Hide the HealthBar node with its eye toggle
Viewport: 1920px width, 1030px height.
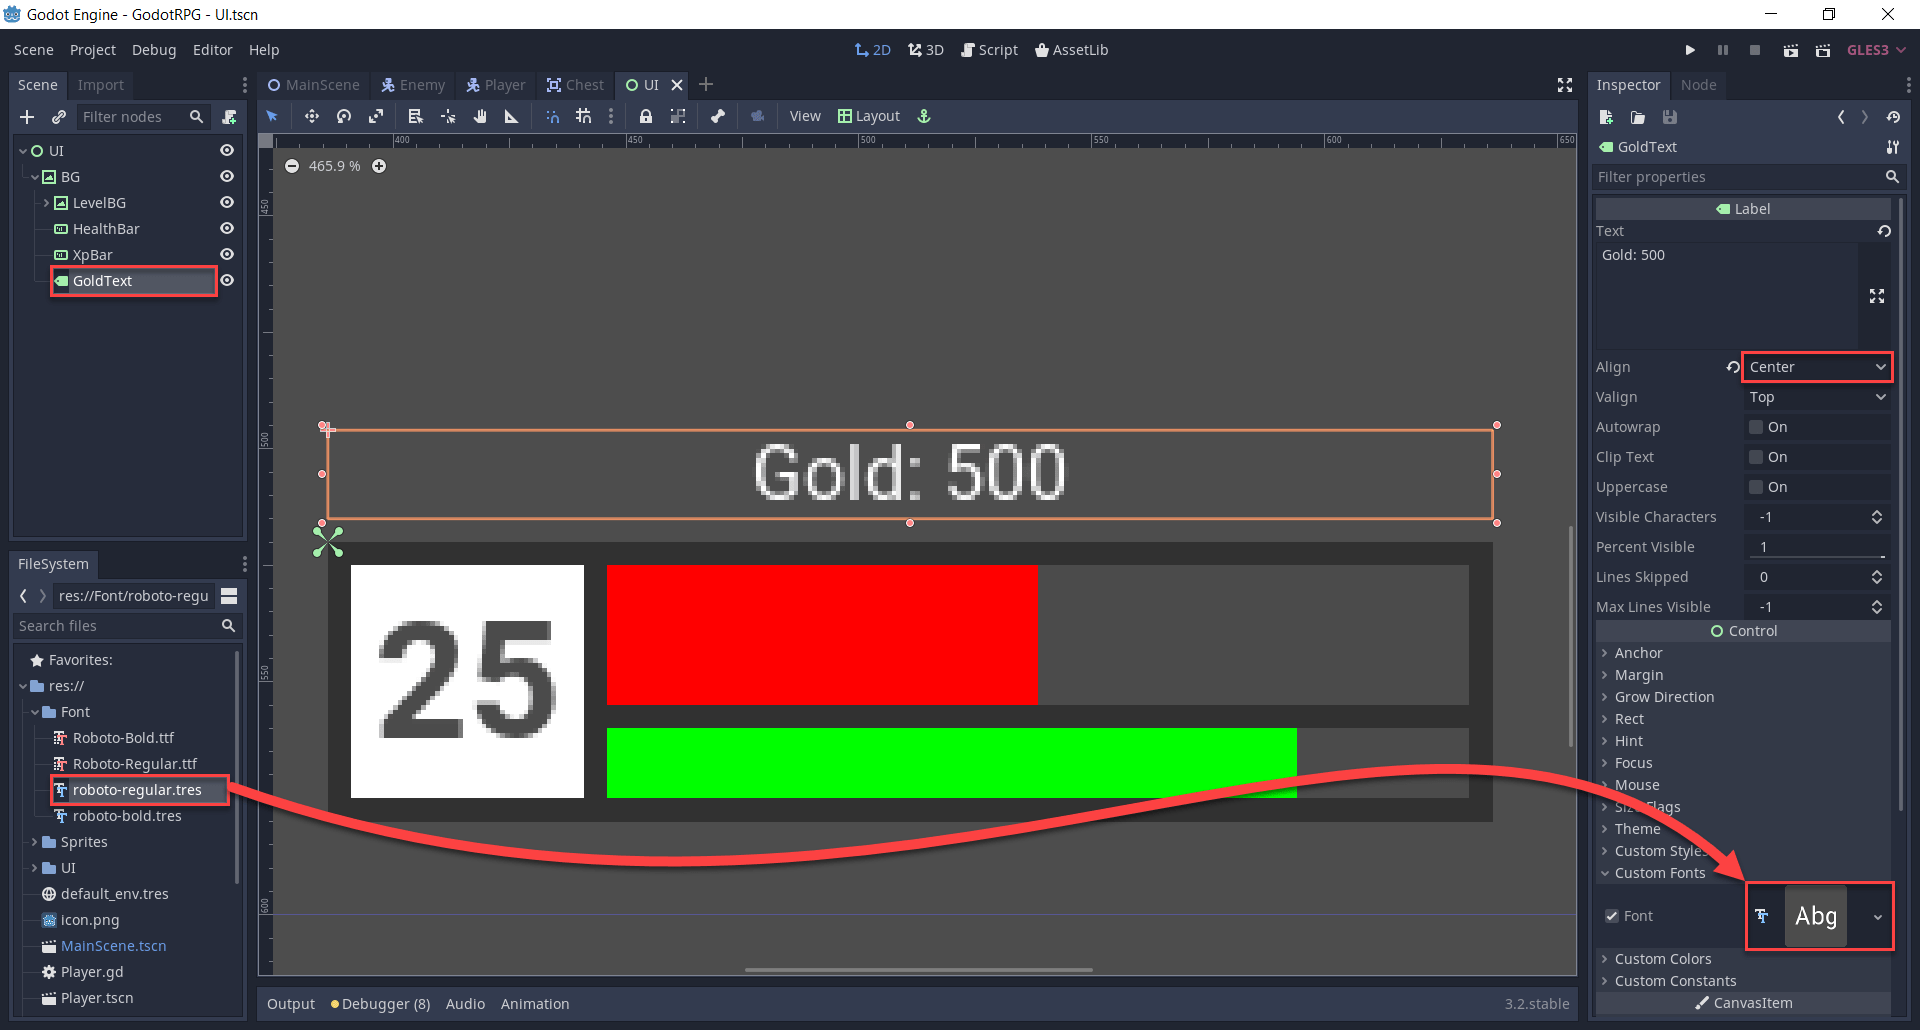click(227, 228)
